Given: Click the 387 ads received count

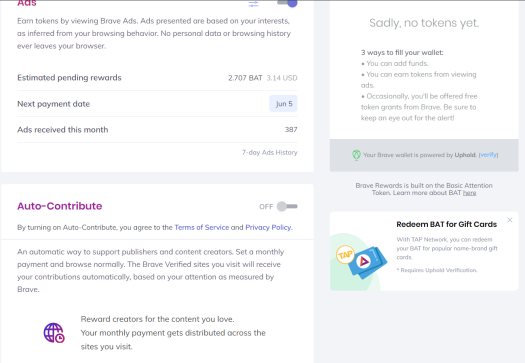Looking at the screenshot, I should coord(291,130).
